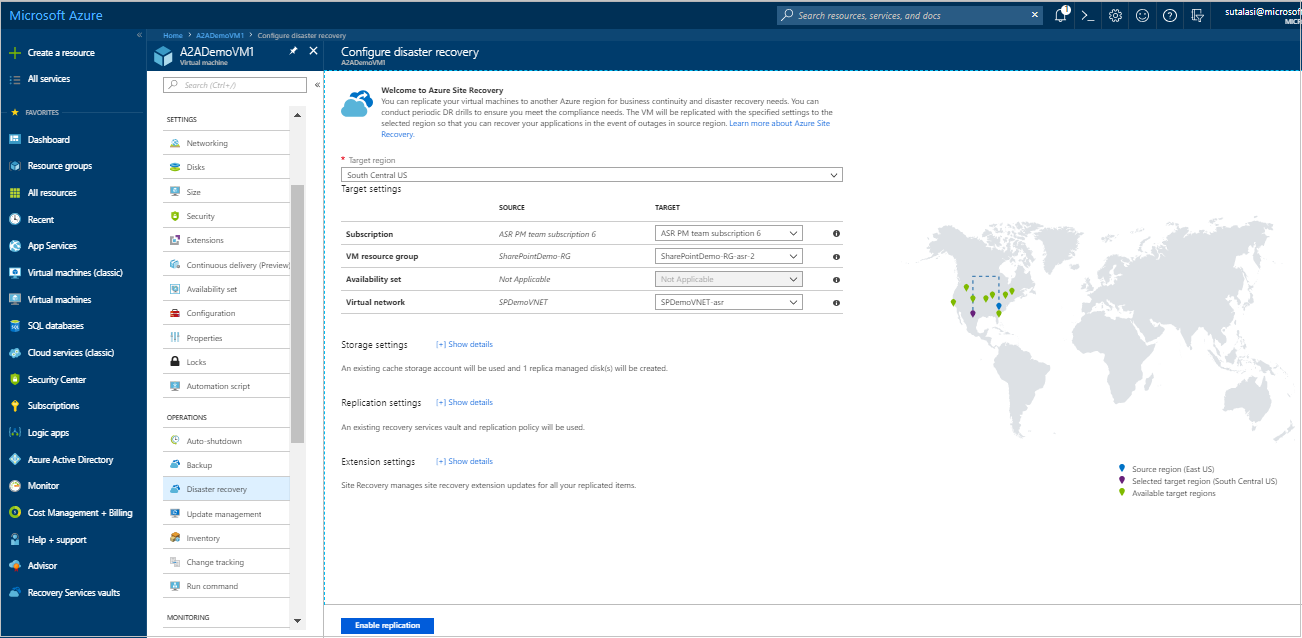Open the target Virtual network dropdown
The width and height of the screenshot is (1302, 638).
coord(729,302)
